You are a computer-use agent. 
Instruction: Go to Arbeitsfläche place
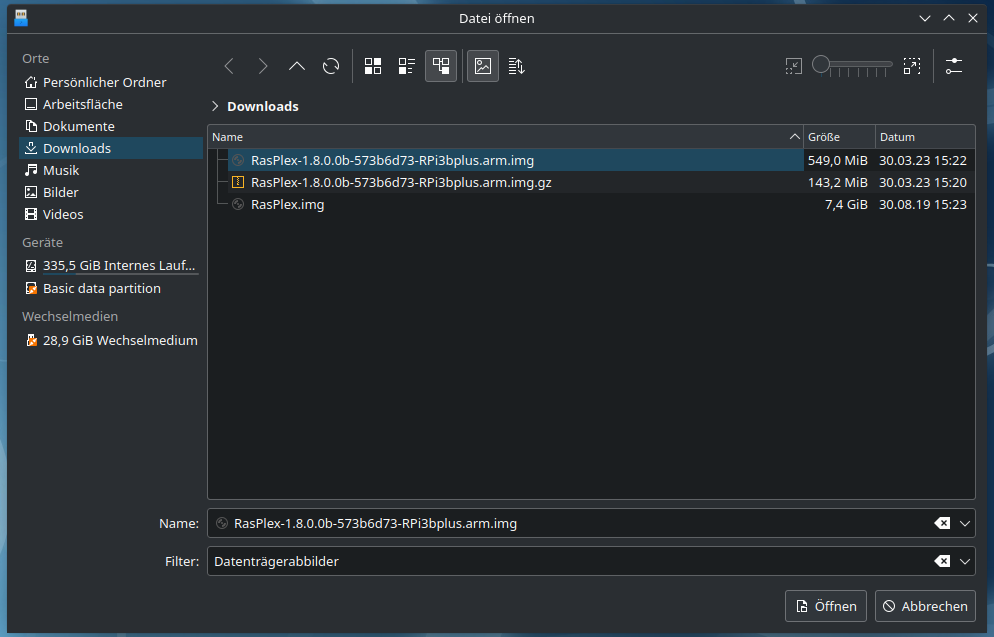click(x=111, y=104)
